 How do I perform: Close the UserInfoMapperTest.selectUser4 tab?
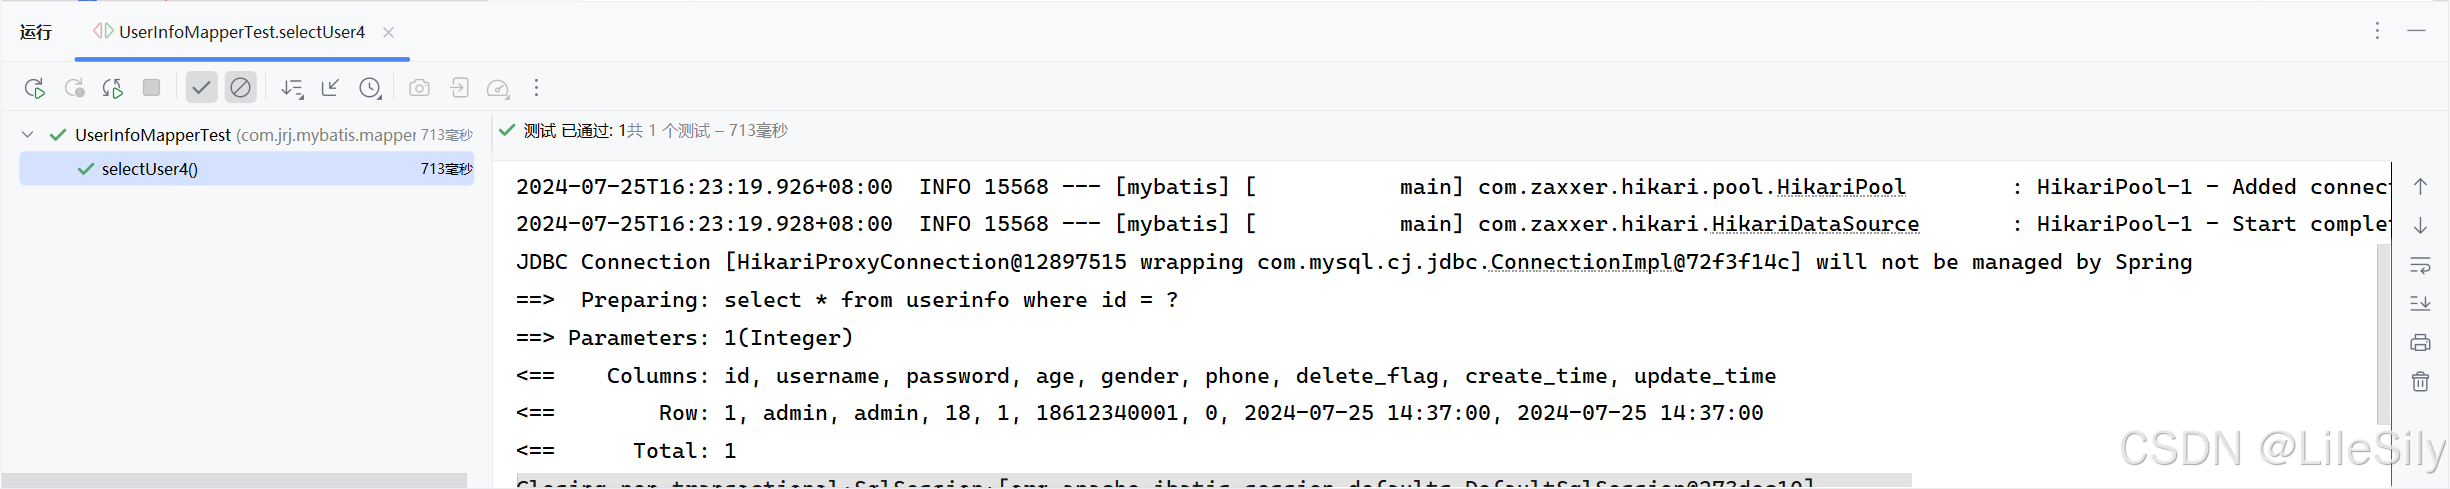[388, 32]
